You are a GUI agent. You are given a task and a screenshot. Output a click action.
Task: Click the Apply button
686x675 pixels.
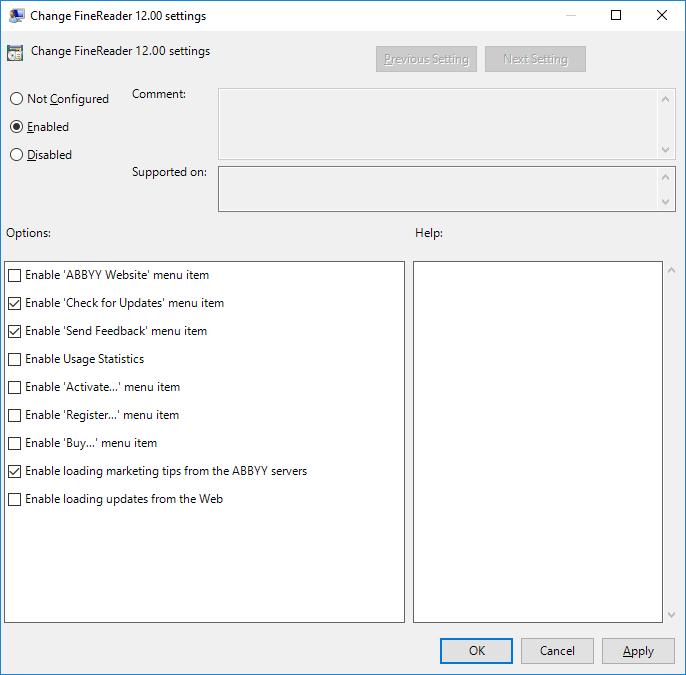[x=638, y=651]
